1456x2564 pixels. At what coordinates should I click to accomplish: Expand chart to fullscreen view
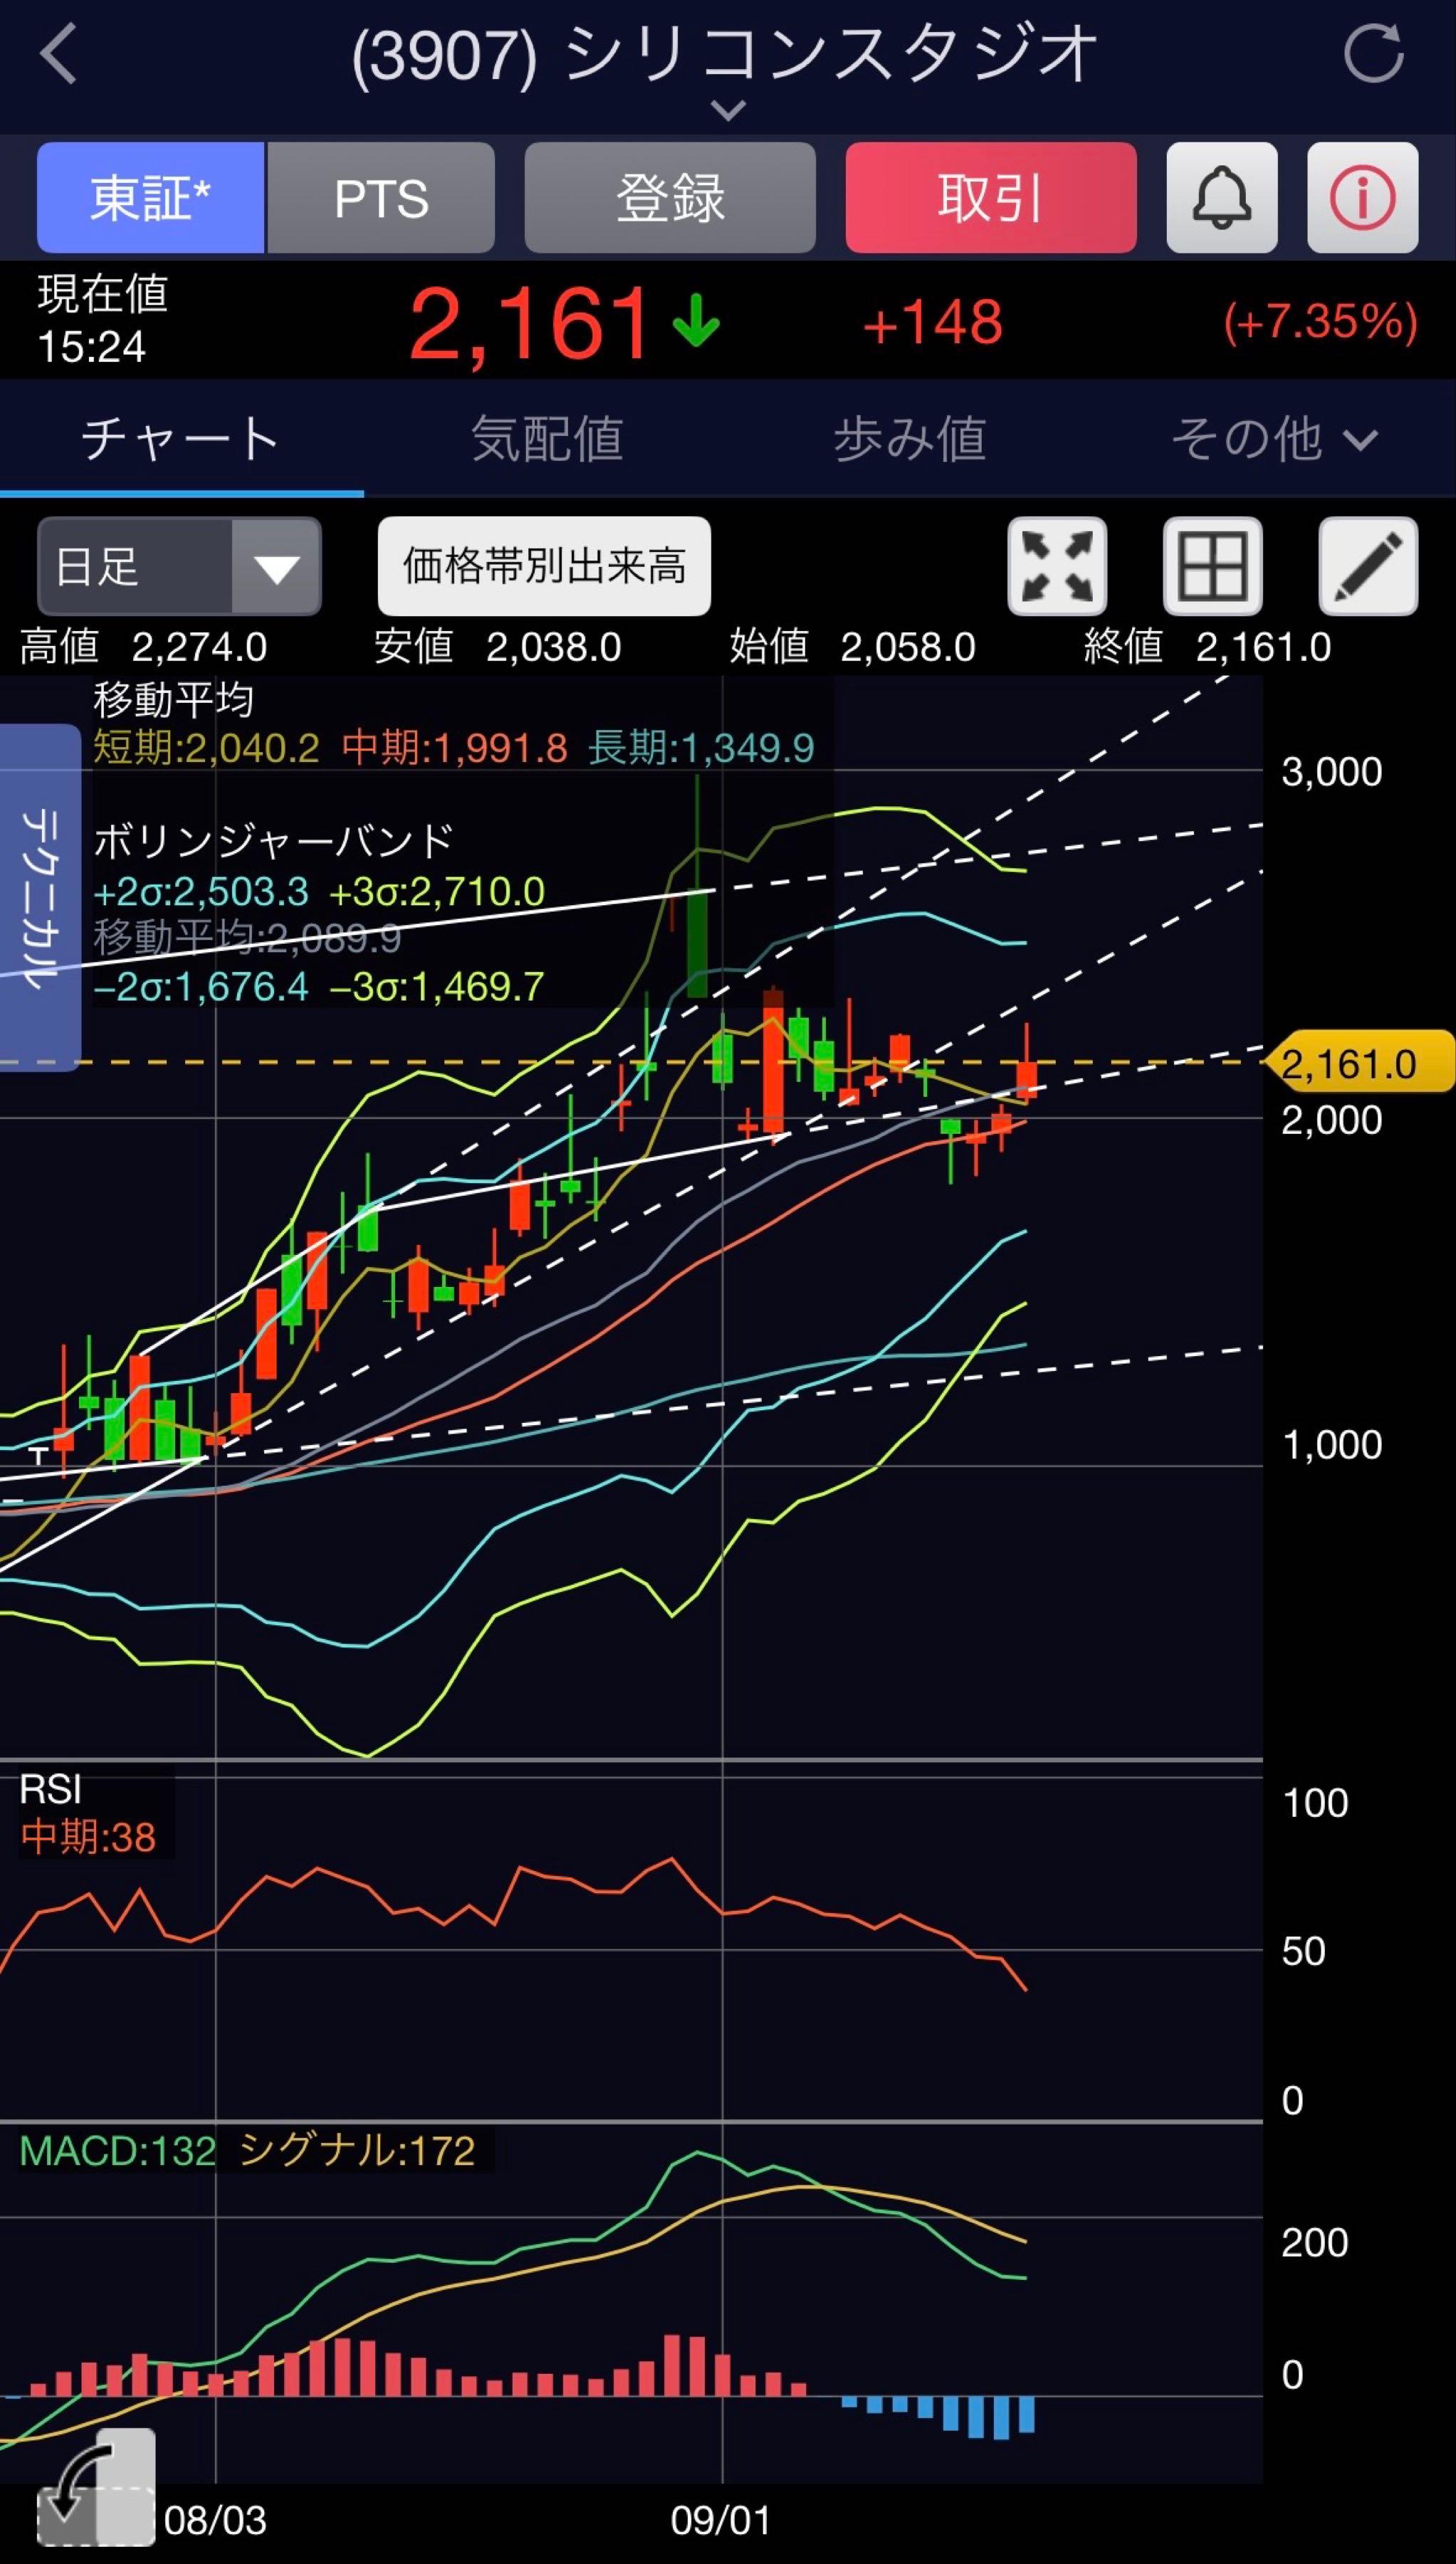pyautogui.click(x=1057, y=566)
